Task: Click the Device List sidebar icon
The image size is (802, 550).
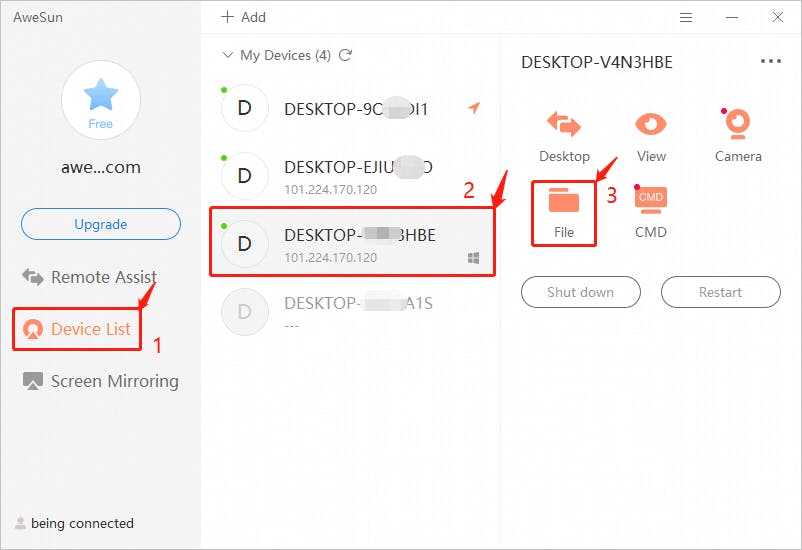Action: click(33, 329)
